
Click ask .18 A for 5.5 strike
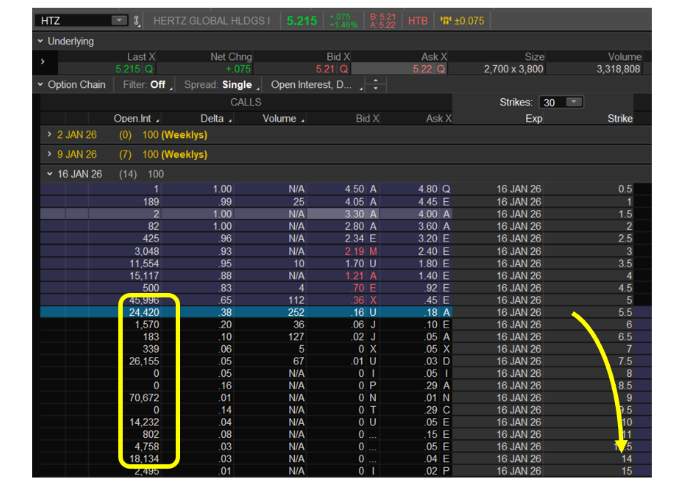click(x=437, y=312)
